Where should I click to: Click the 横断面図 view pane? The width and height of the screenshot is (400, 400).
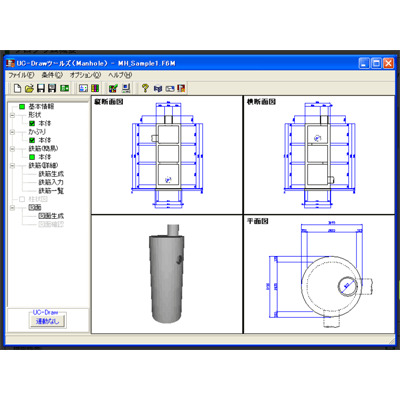(x=319, y=155)
